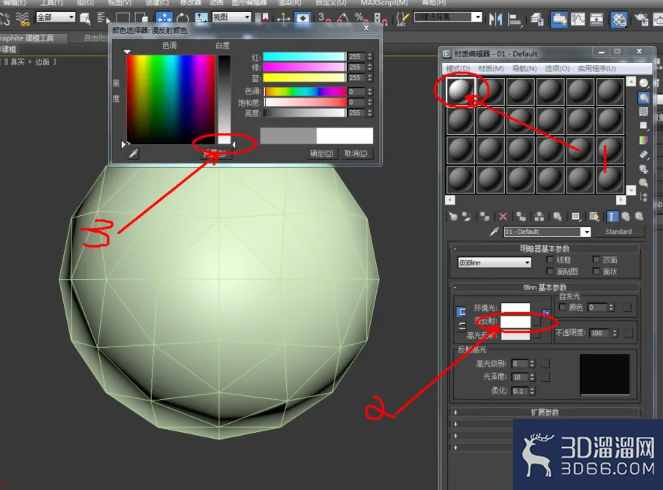Toggle the 3D Snaps icon
The width and height of the screenshot is (663, 490).
(x=324, y=18)
